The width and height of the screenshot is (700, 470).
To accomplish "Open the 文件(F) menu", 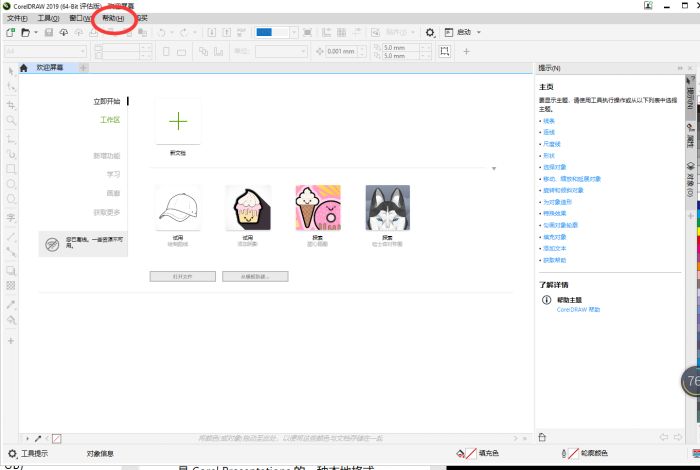I will pyautogui.click(x=18, y=18).
